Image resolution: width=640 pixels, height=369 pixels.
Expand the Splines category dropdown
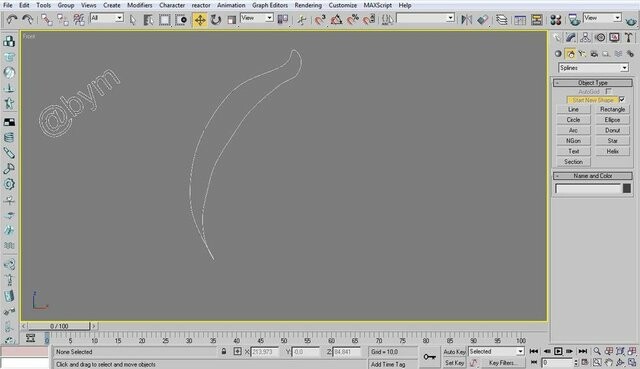click(x=593, y=68)
